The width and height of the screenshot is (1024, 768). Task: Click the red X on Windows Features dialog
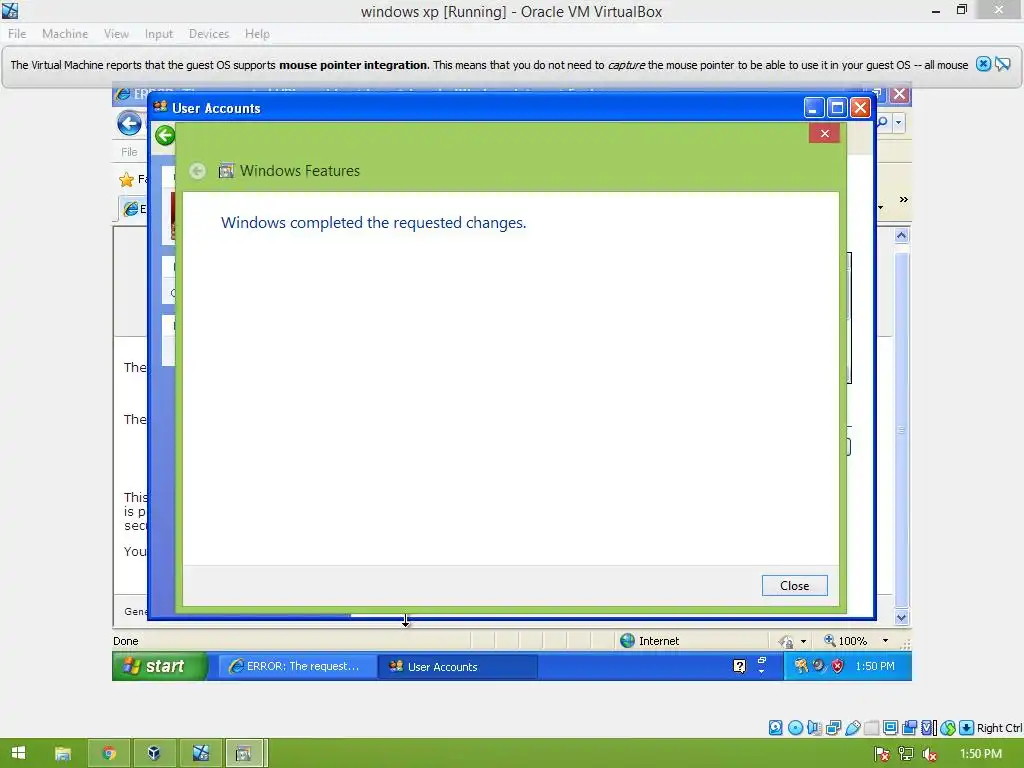824,133
